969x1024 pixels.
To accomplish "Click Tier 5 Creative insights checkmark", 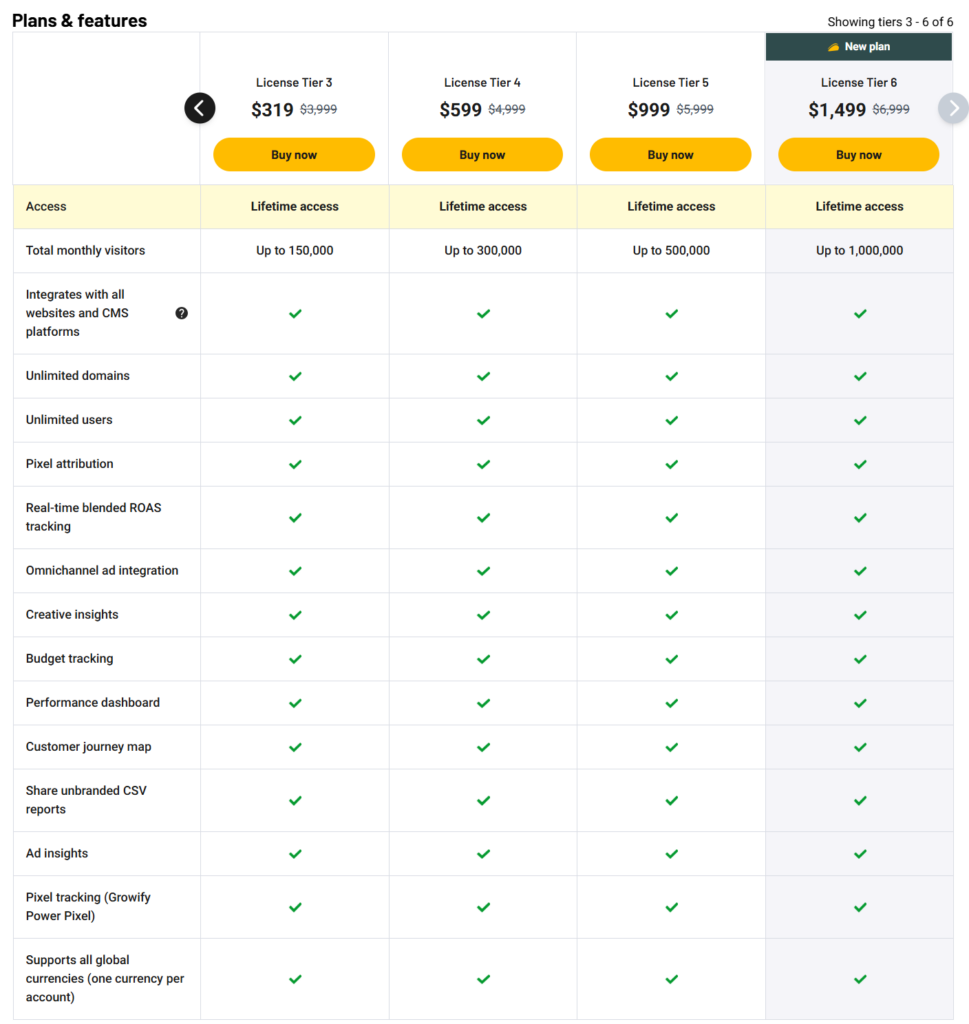I will click(x=671, y=615).
